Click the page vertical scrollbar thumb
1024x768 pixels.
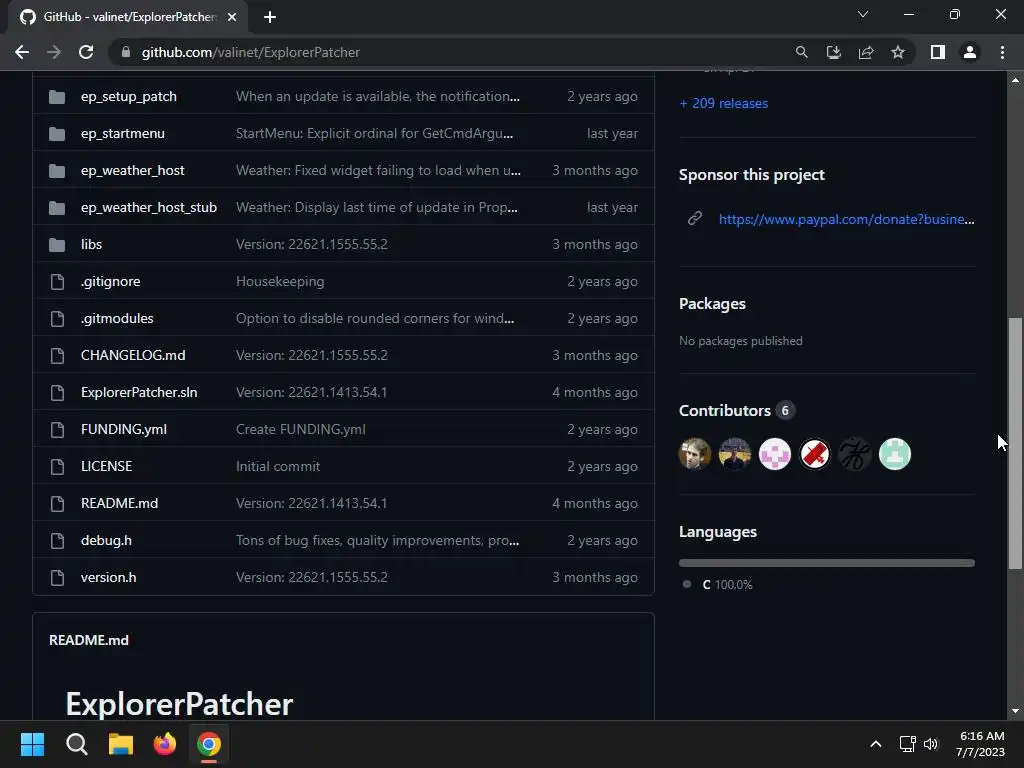point(1015,443)
